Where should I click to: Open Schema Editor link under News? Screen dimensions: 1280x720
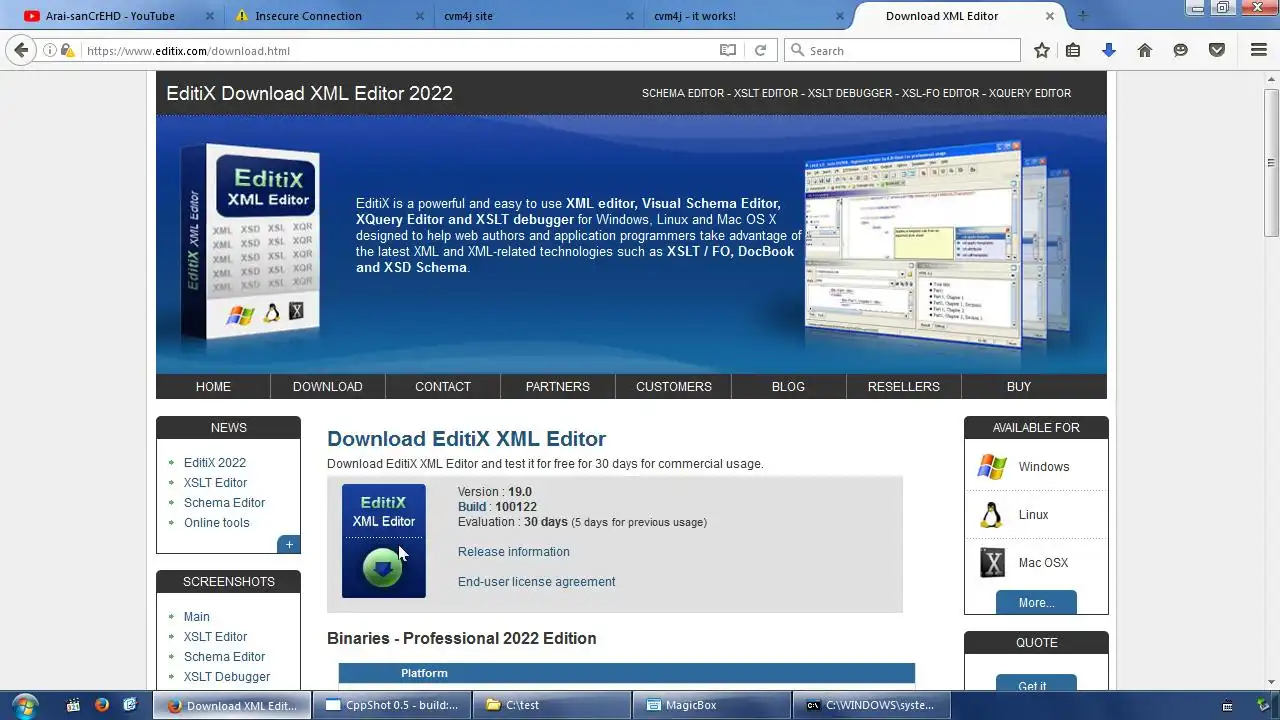click(x=224, y=503)
